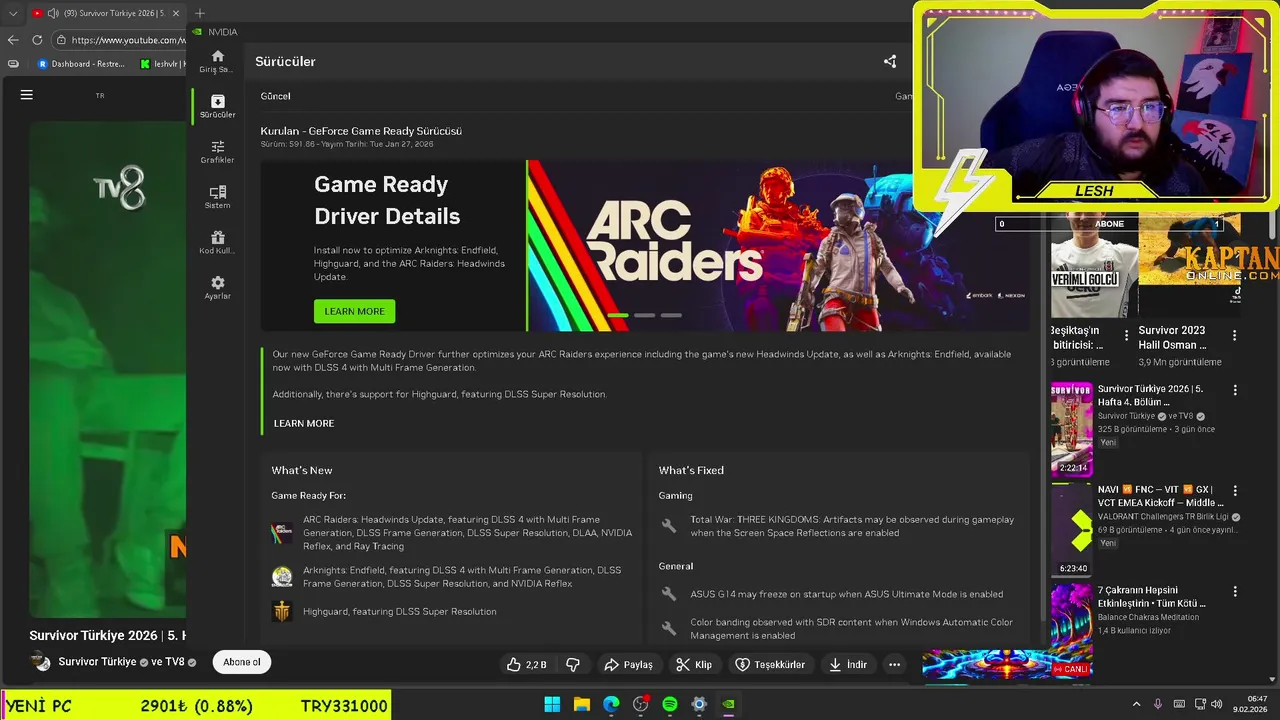Click the microphone icon in system tray
1280x720 pixels.
tap(1158, 705)
